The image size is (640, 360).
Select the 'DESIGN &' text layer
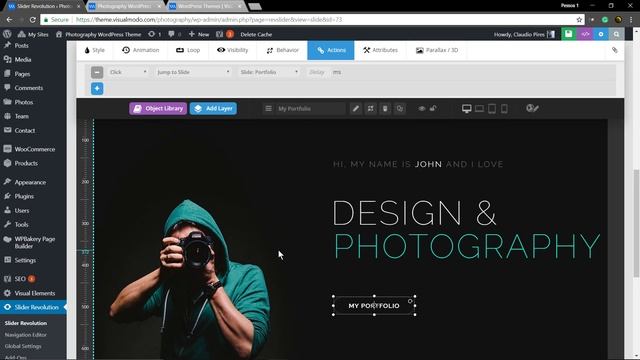tap(415, 213)
